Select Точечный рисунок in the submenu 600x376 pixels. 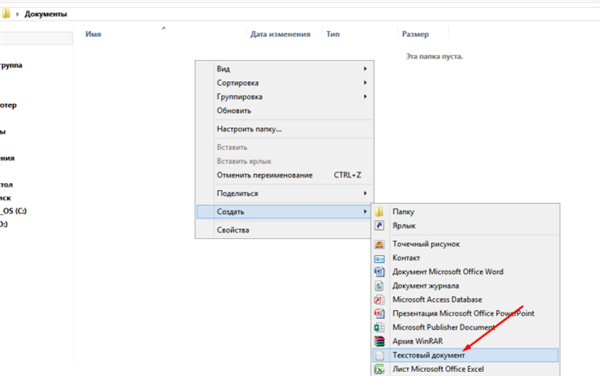click(x=465, y=244)
